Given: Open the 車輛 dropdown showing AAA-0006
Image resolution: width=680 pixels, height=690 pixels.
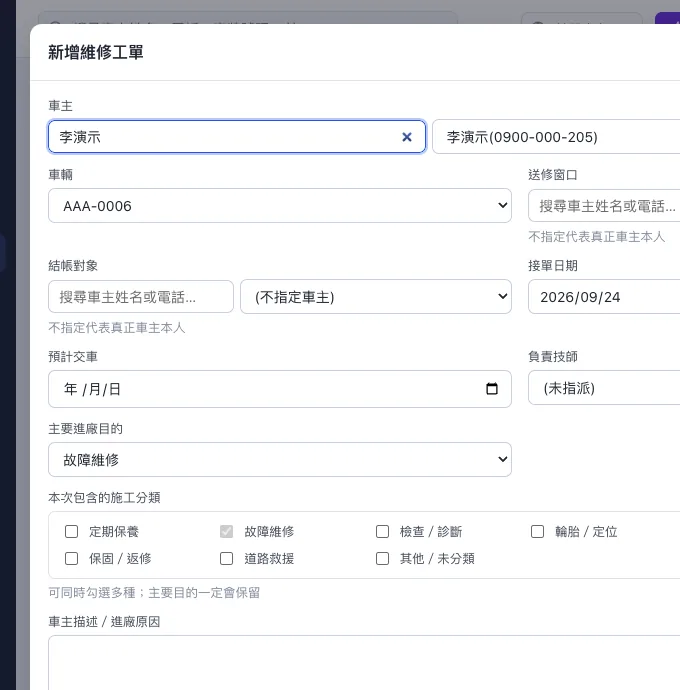Looking at the screenshot, I should click(x=280, y=206).
